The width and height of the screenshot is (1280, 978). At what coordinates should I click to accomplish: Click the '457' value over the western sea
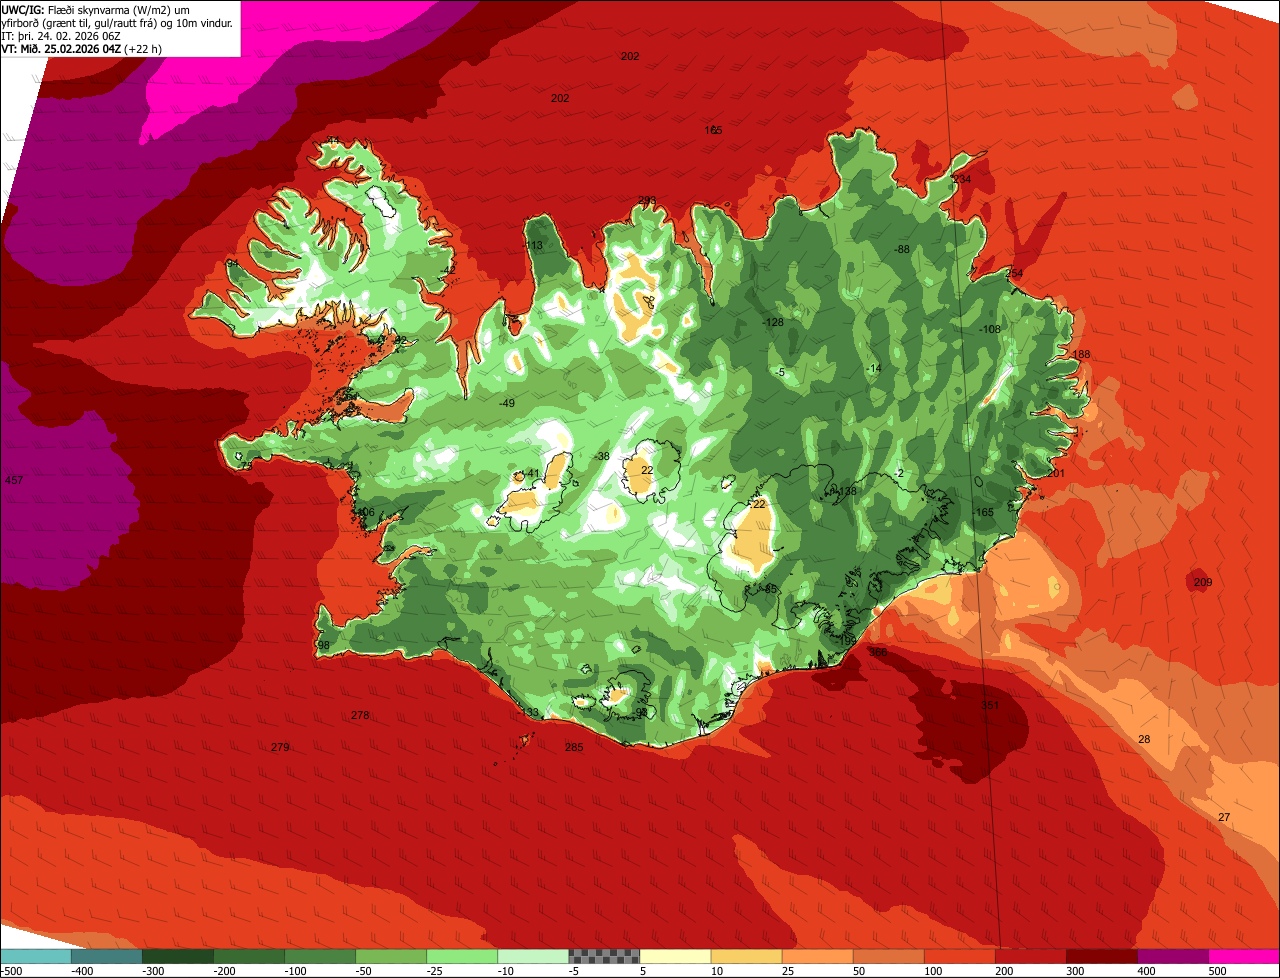(14, 481)
